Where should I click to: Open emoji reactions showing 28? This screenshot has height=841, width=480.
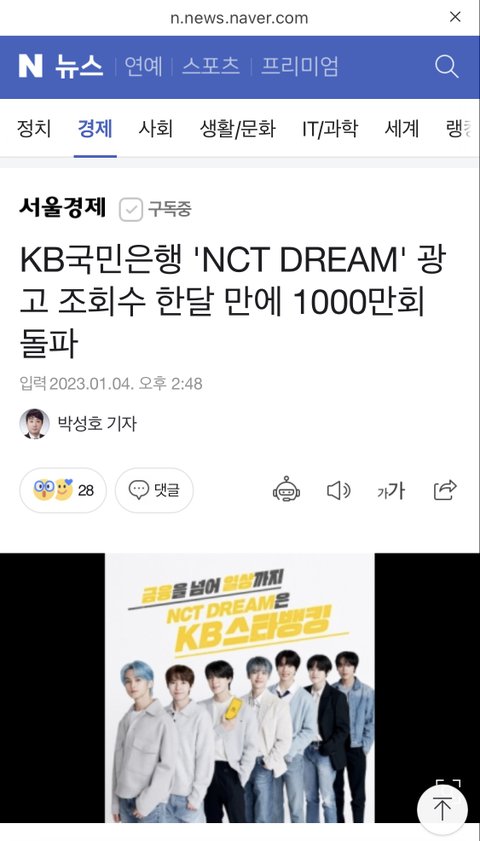pyautogui.click(x=63, y=490)
